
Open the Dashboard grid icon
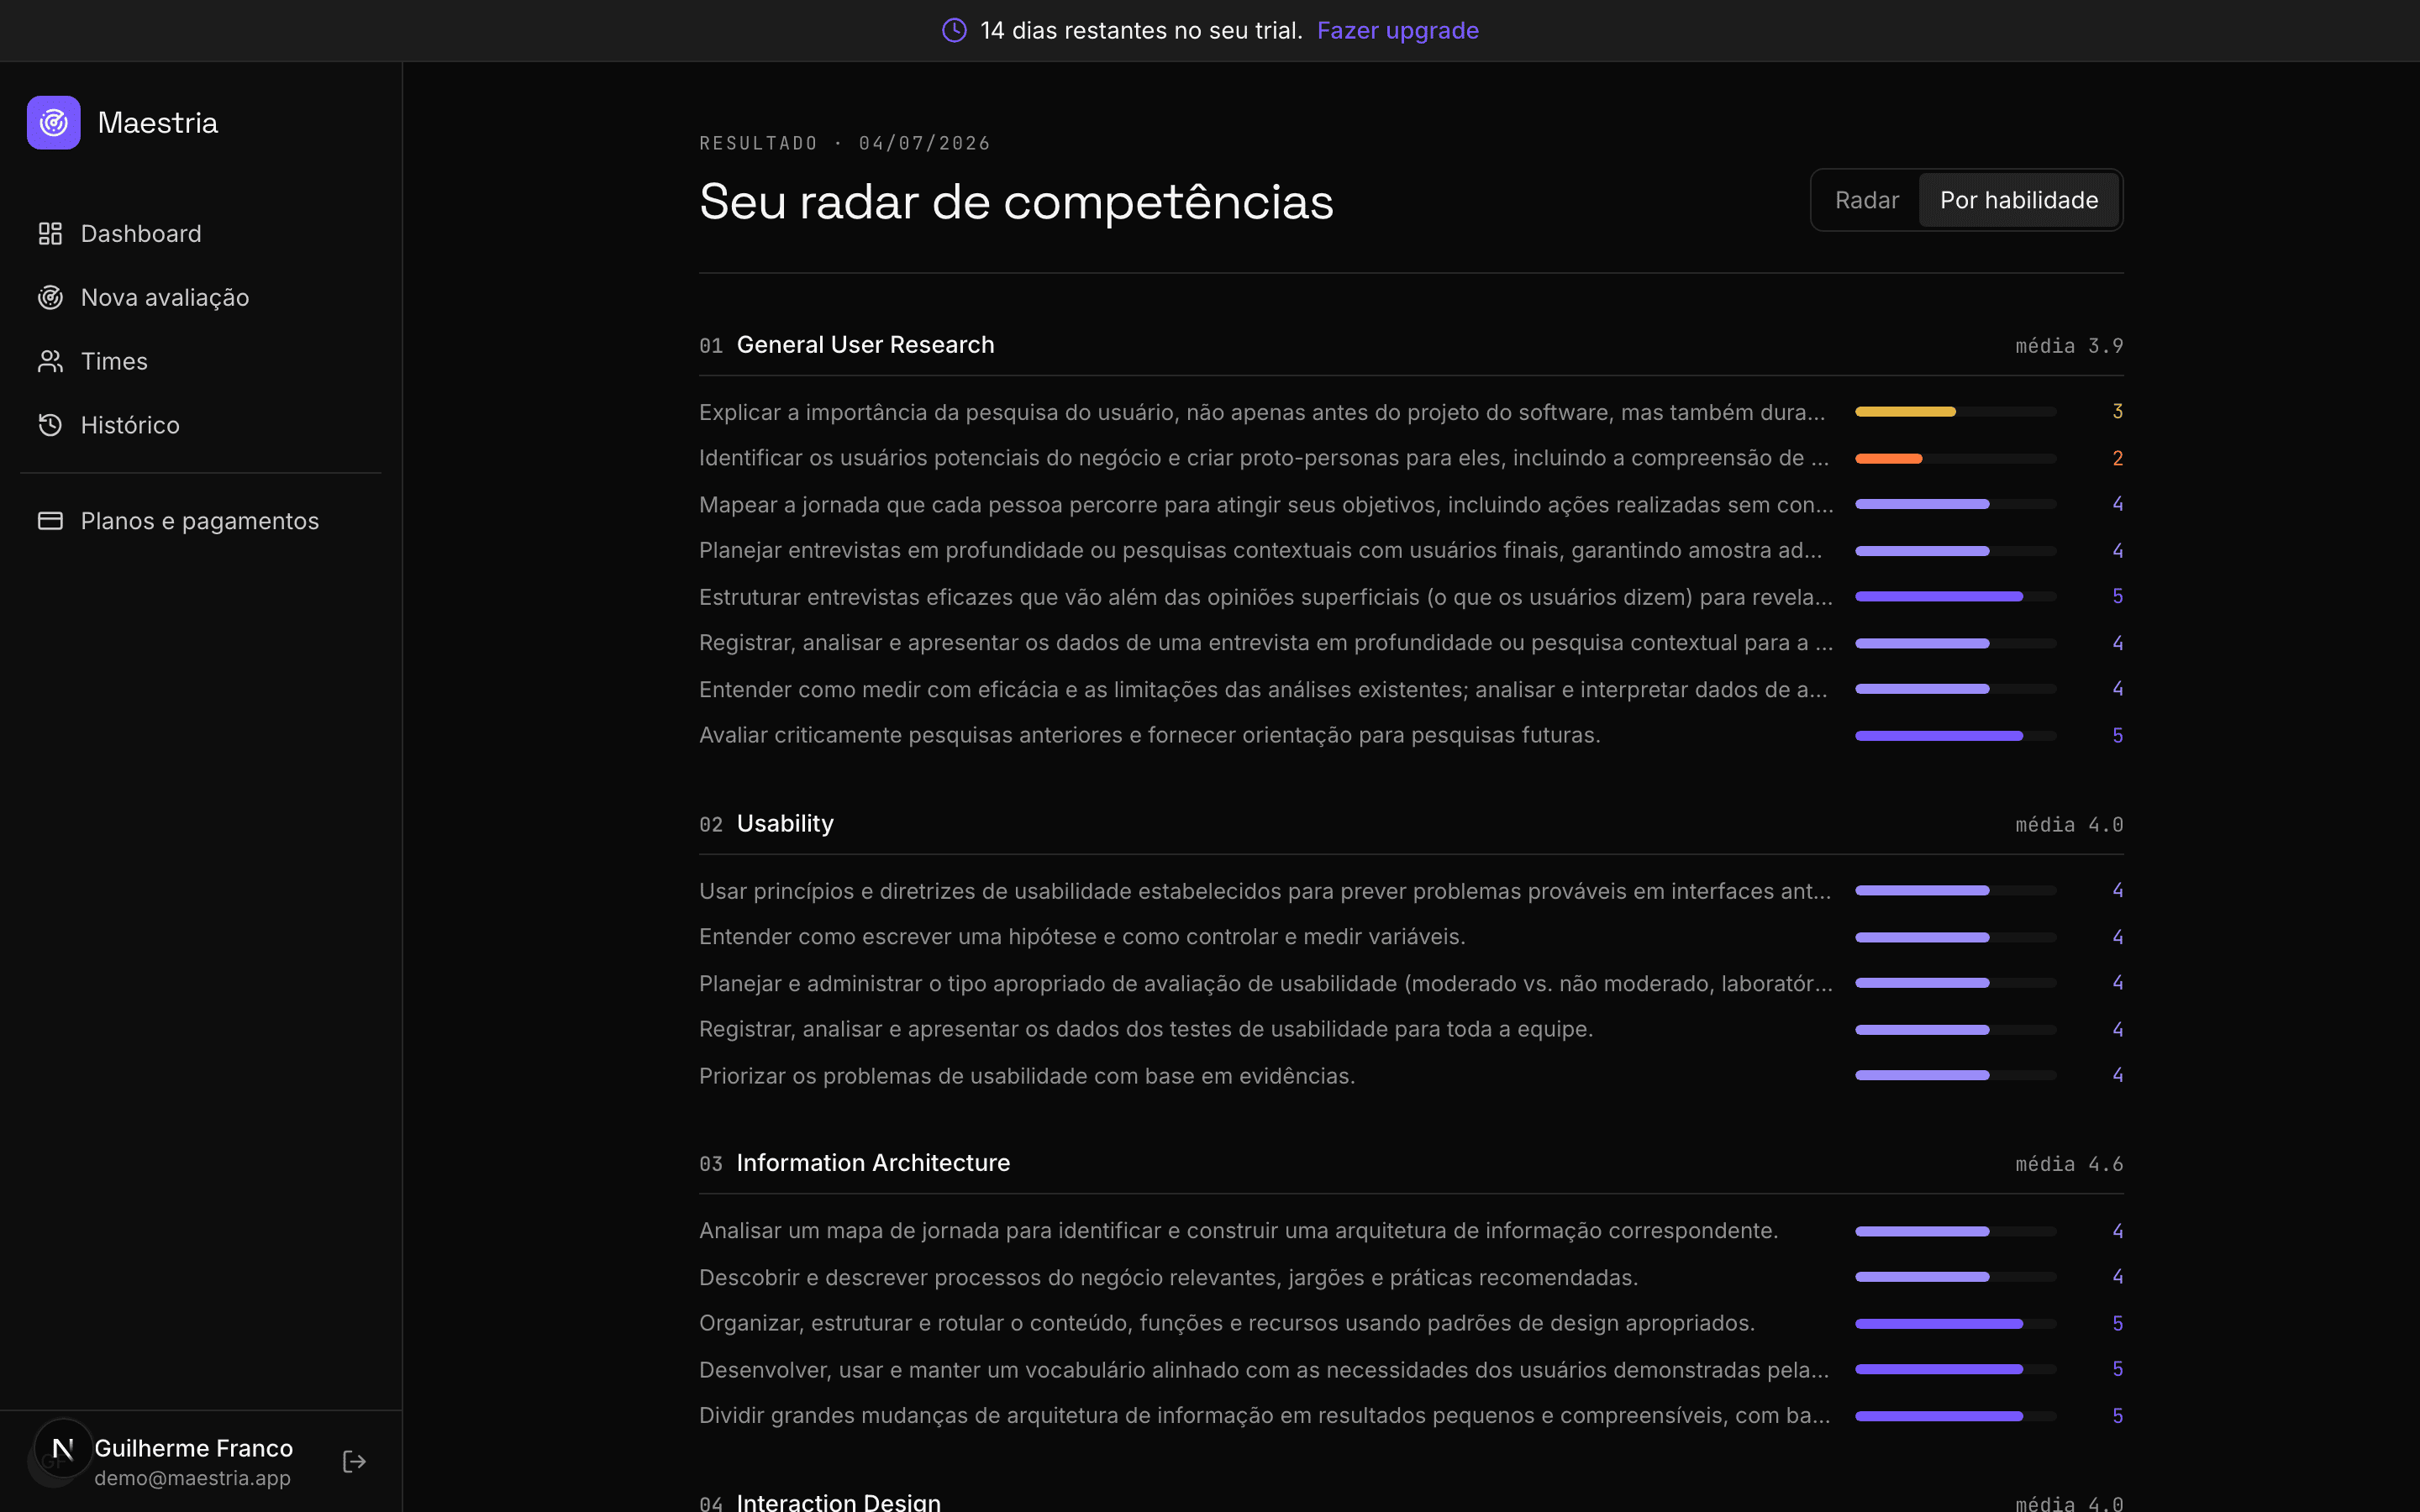point(50,234)
